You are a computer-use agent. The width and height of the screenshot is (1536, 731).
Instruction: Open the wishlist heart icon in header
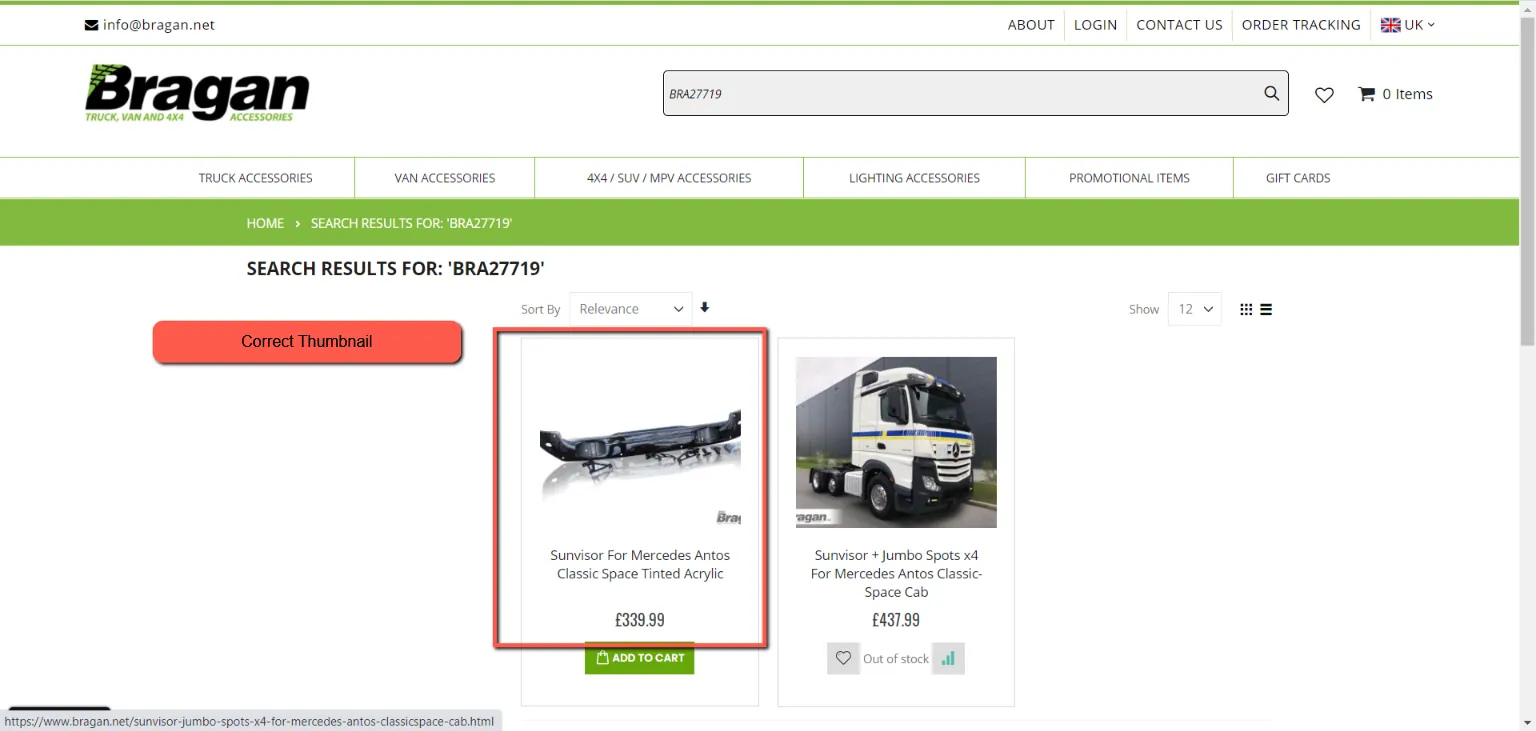point(1324,95)
